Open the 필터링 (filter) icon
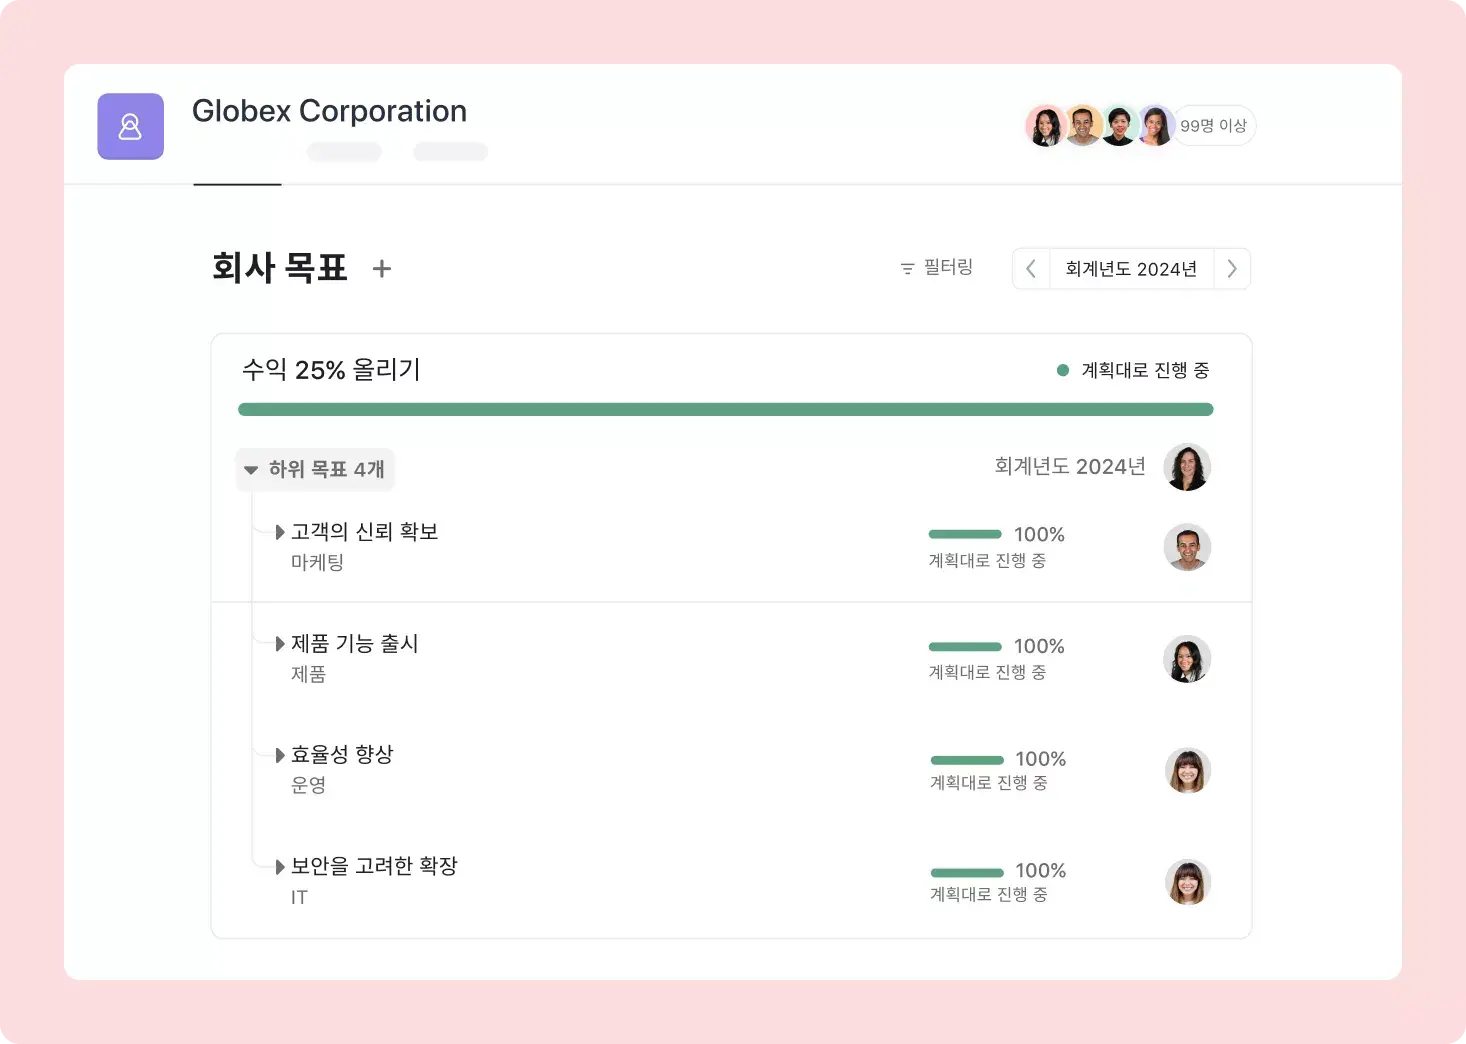The width and height of the screenshot is (1466, 1044). pos(906,267)
